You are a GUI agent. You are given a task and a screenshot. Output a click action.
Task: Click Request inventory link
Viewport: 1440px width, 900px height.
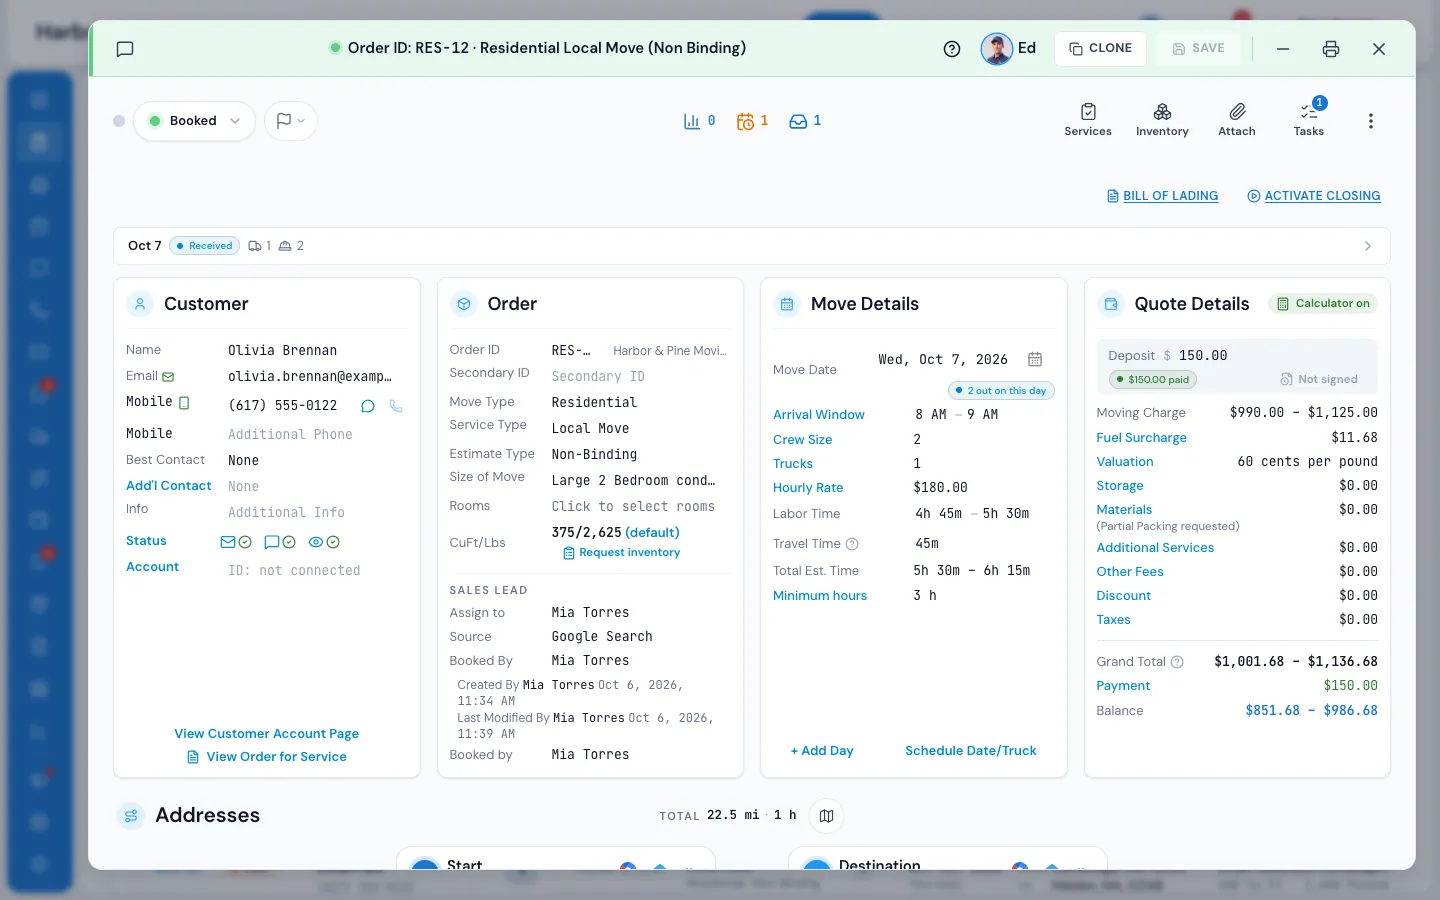coord(622,553)
